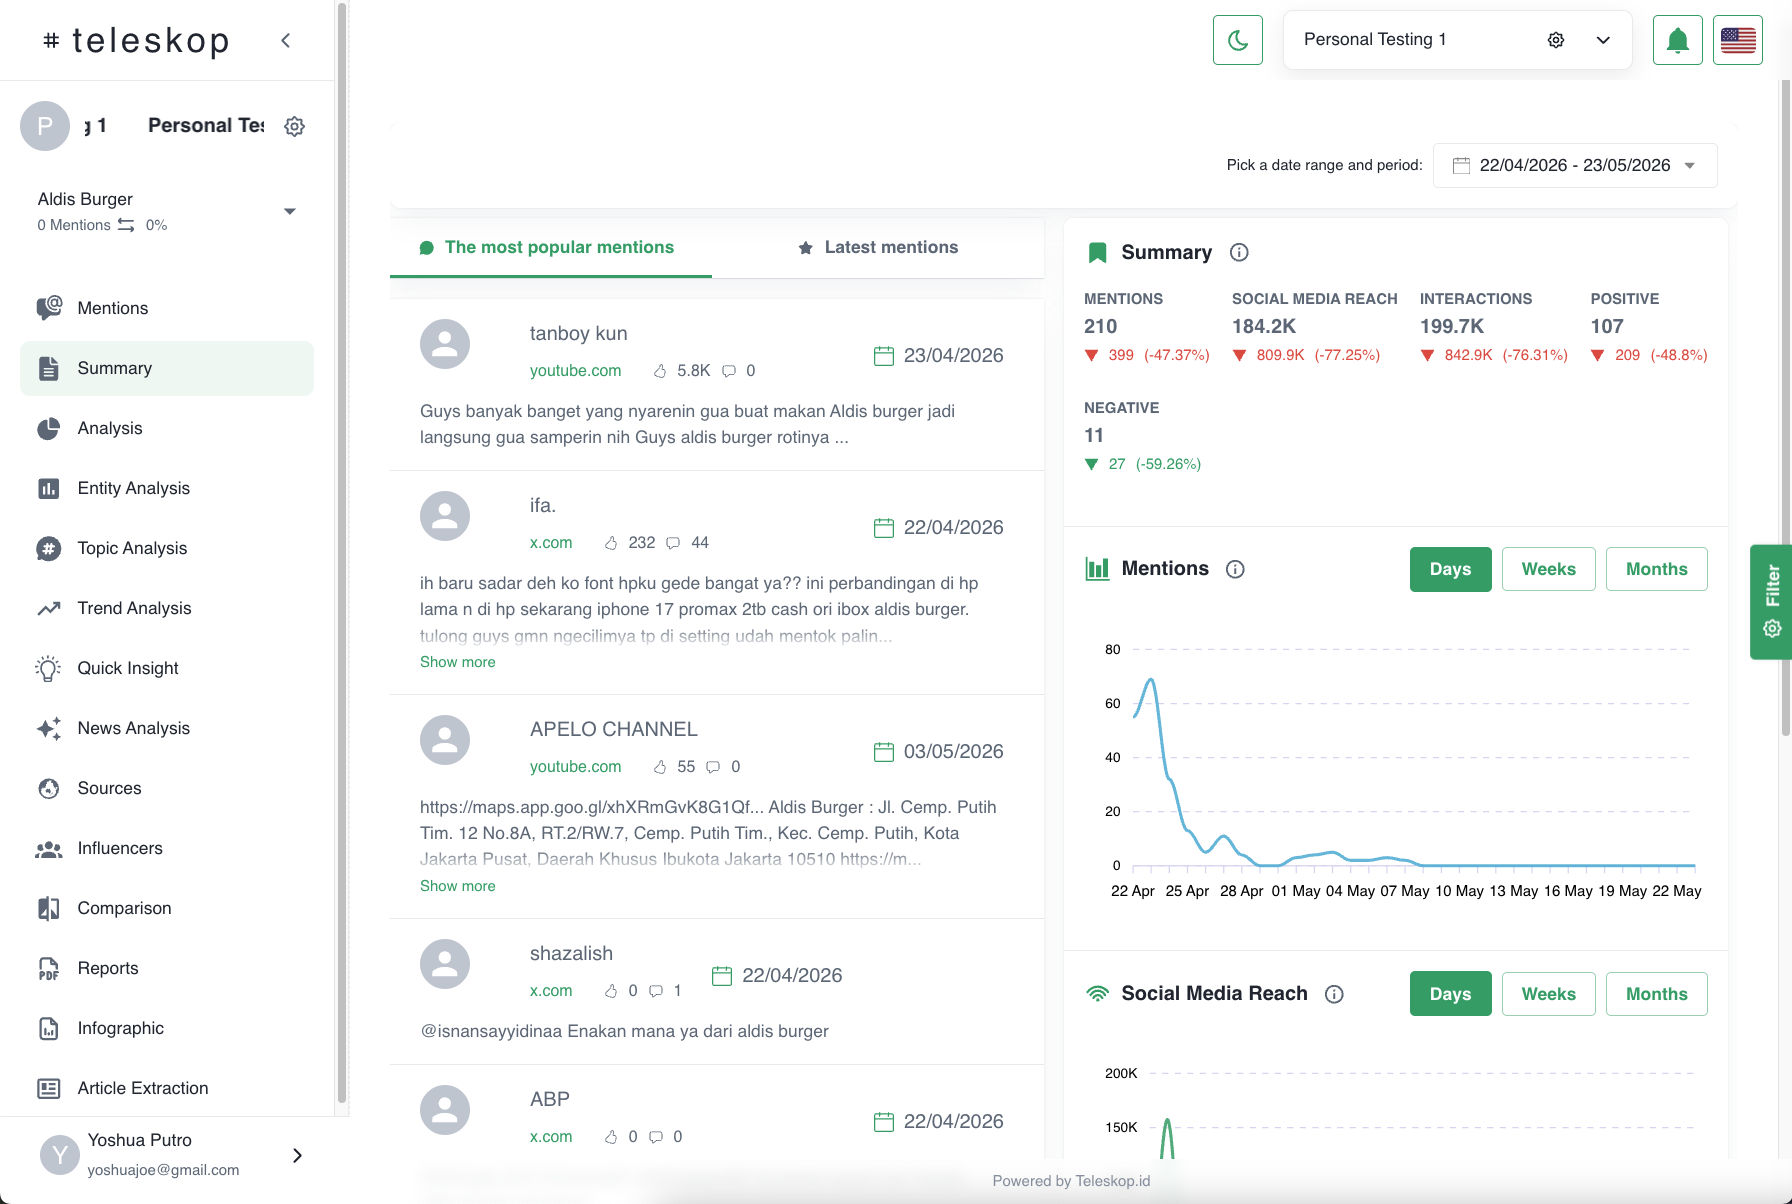Select Days for the Mentions chart
1792x1204 pixels.
coord(1450,569)
